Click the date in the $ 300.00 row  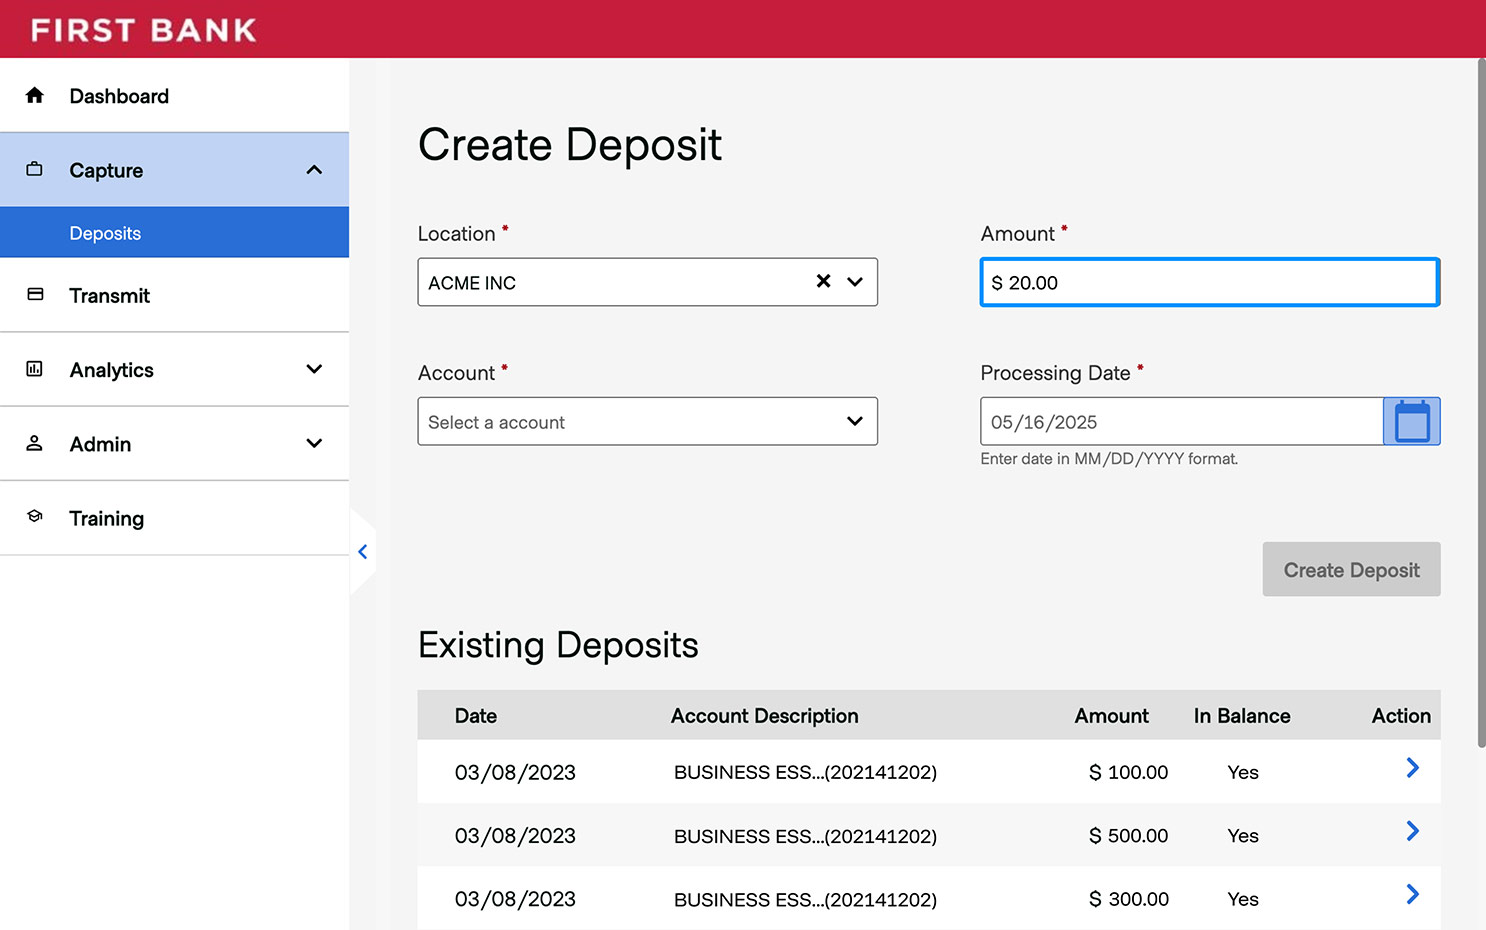tap(515, 899)
